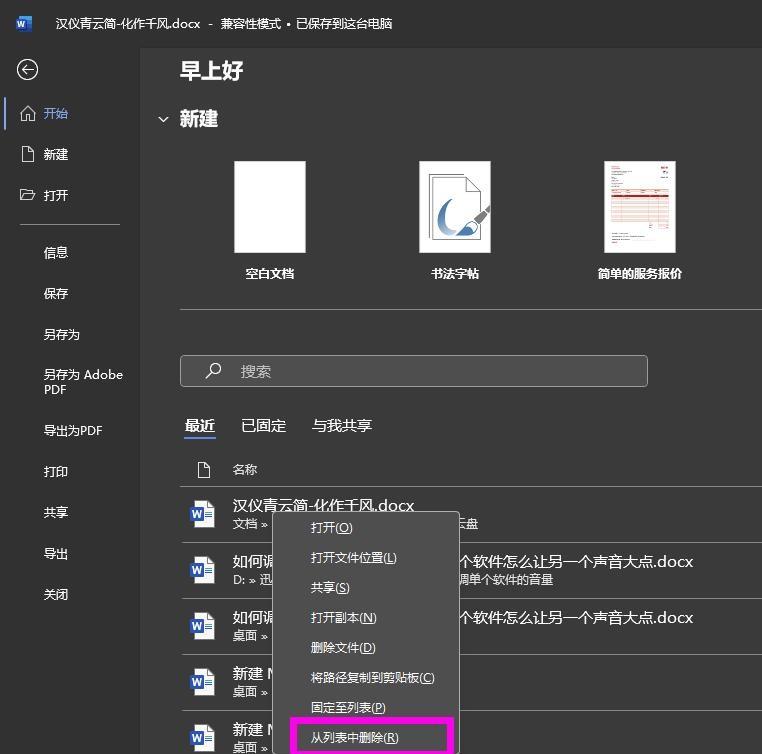
Task: Click 另存为 in the sidebar
Action: (61, 334)
